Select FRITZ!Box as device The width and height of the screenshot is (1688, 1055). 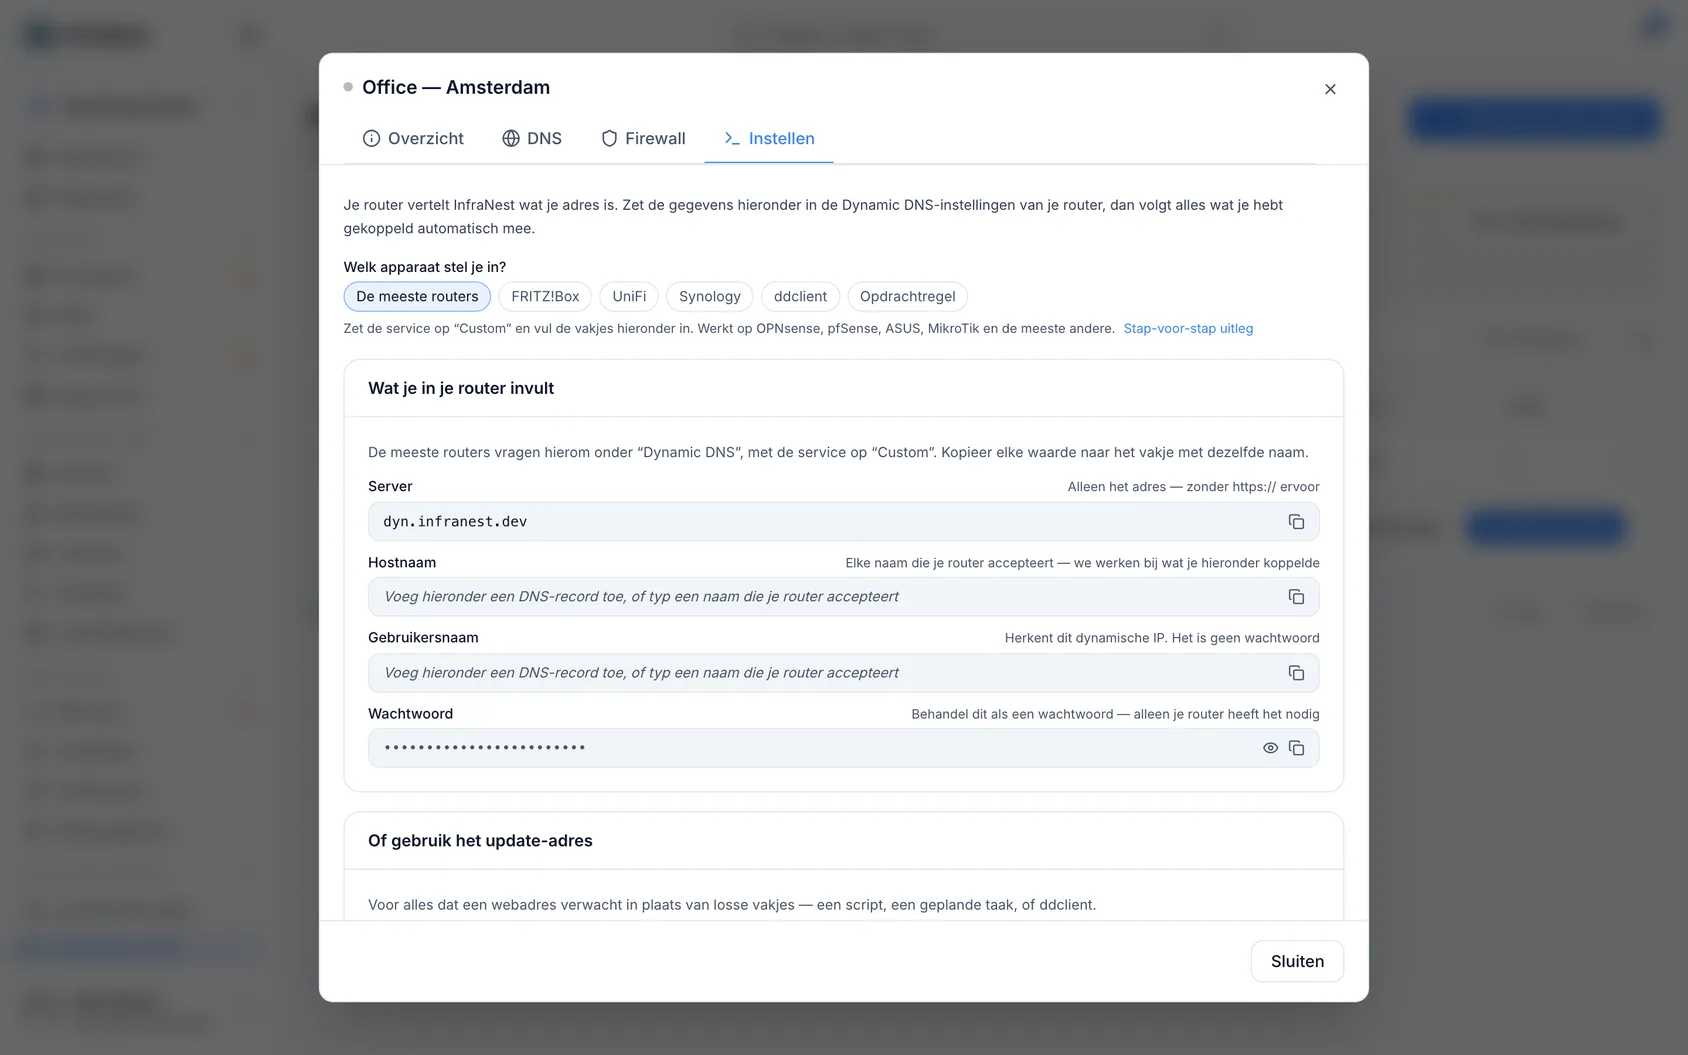coord(545,296)
